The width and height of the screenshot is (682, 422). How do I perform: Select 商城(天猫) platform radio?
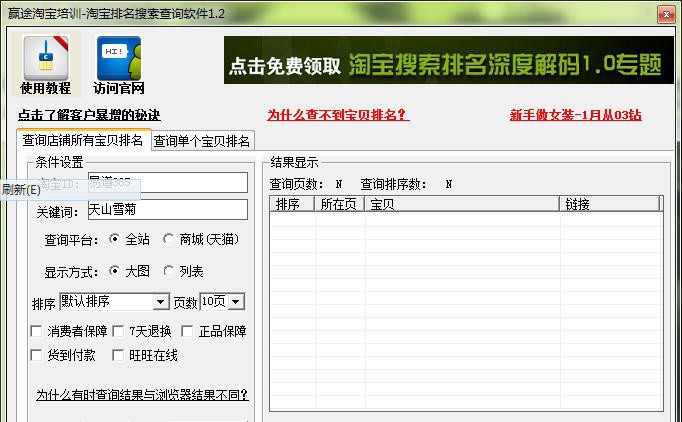click(x=168, y=239)
